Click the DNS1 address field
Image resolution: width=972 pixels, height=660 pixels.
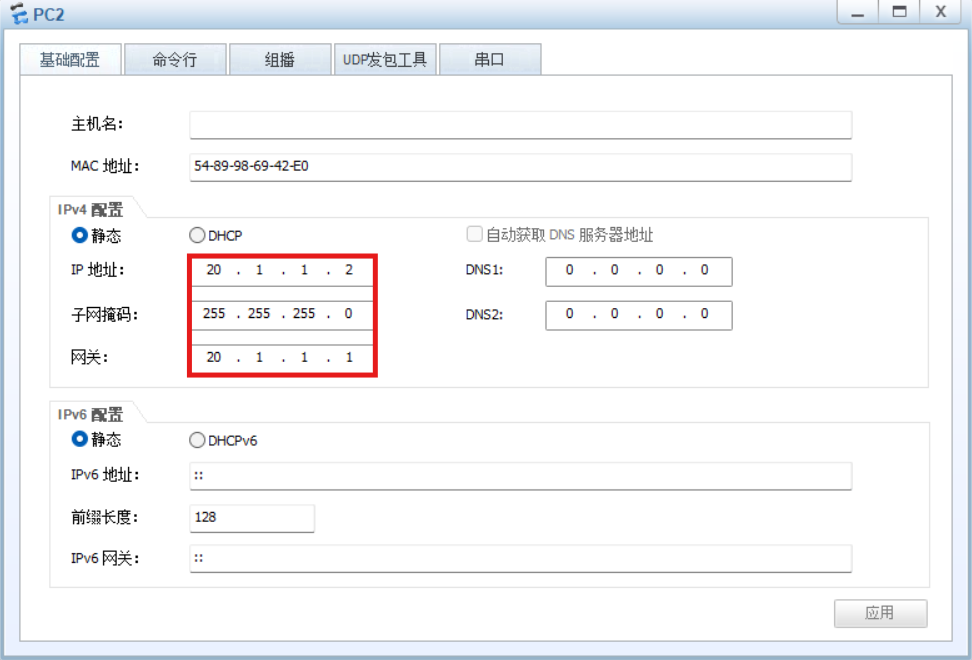[638, 271]
